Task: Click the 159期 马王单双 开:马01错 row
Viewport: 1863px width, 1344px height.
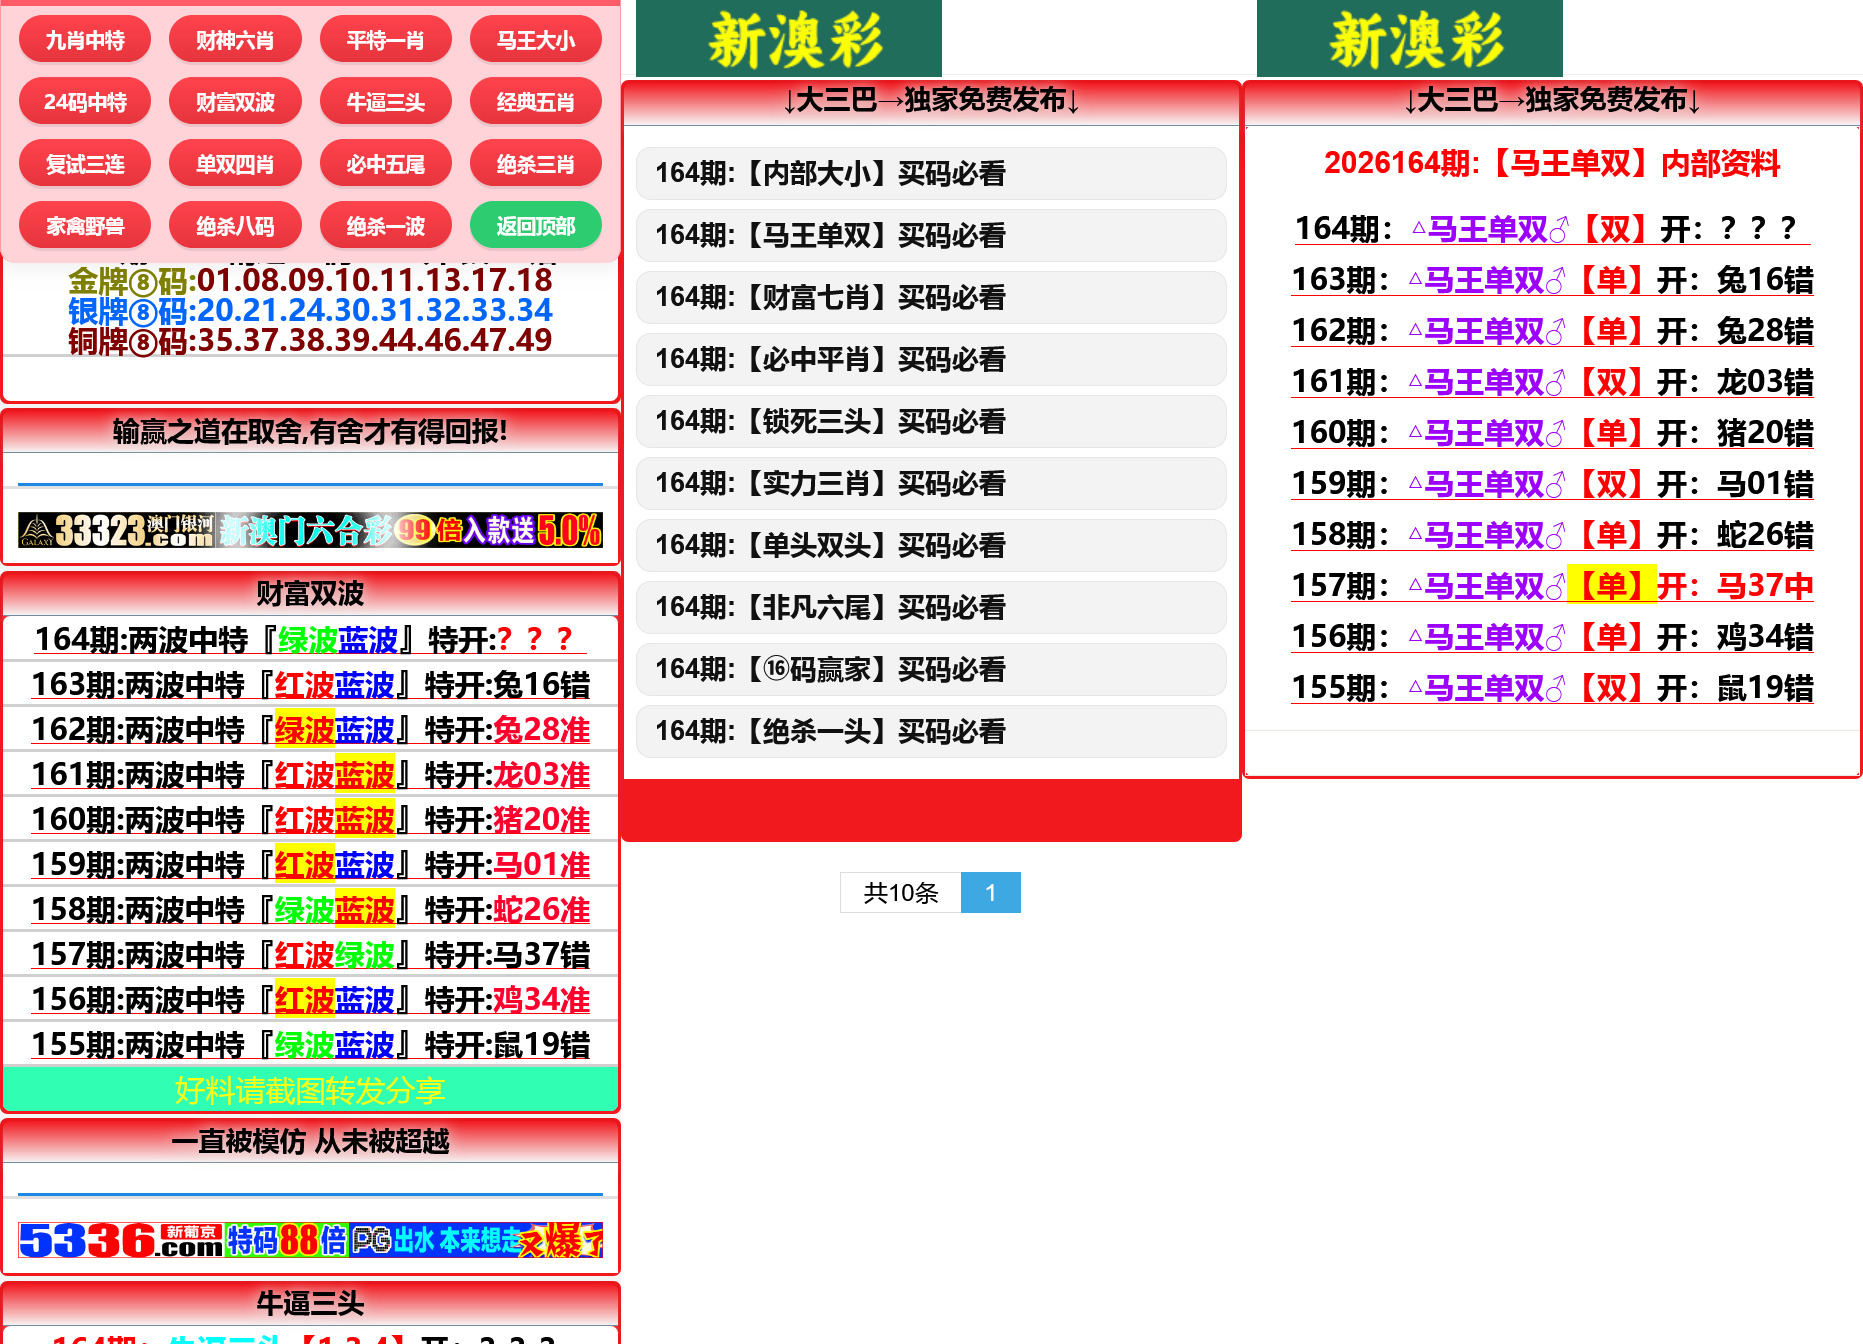Action: (1552, 484)
